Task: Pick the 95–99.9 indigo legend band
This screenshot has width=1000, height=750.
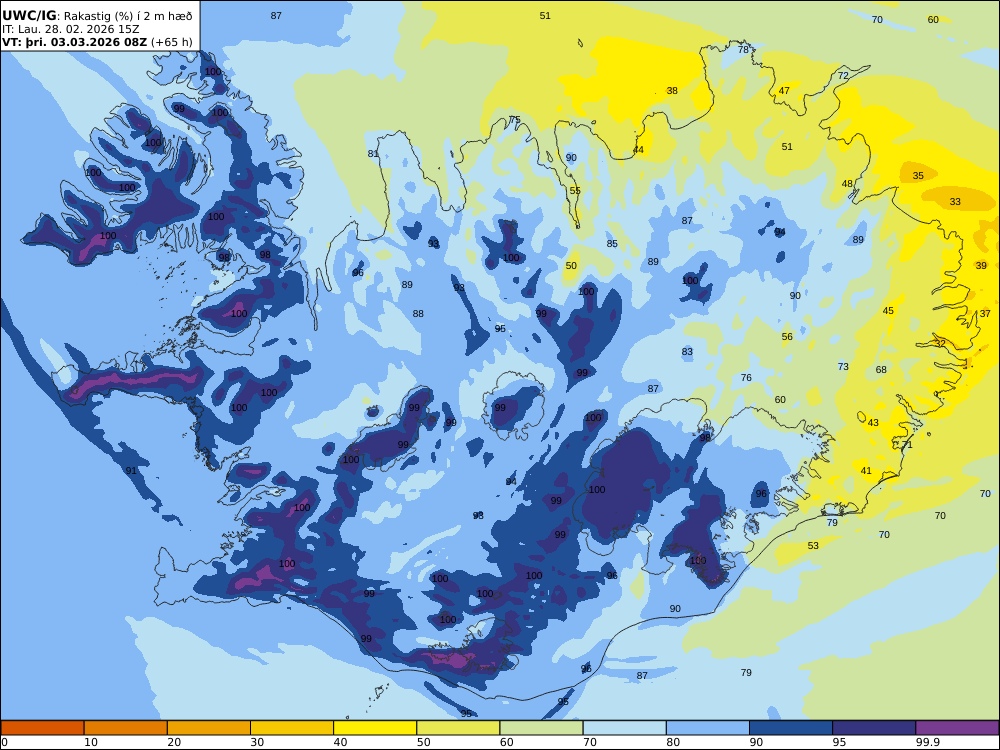Action: [x=874, y=728]
